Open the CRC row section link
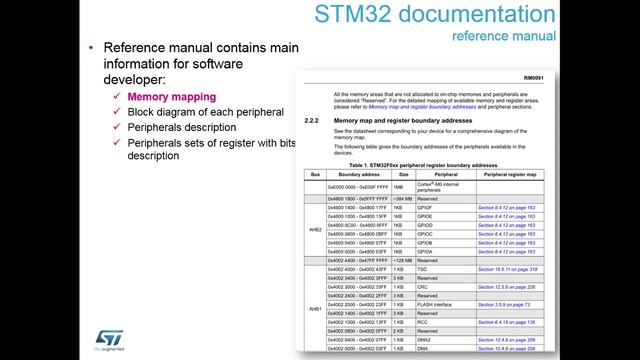The height and width of the screenshot is (360, 640). [x=507, y=287]
